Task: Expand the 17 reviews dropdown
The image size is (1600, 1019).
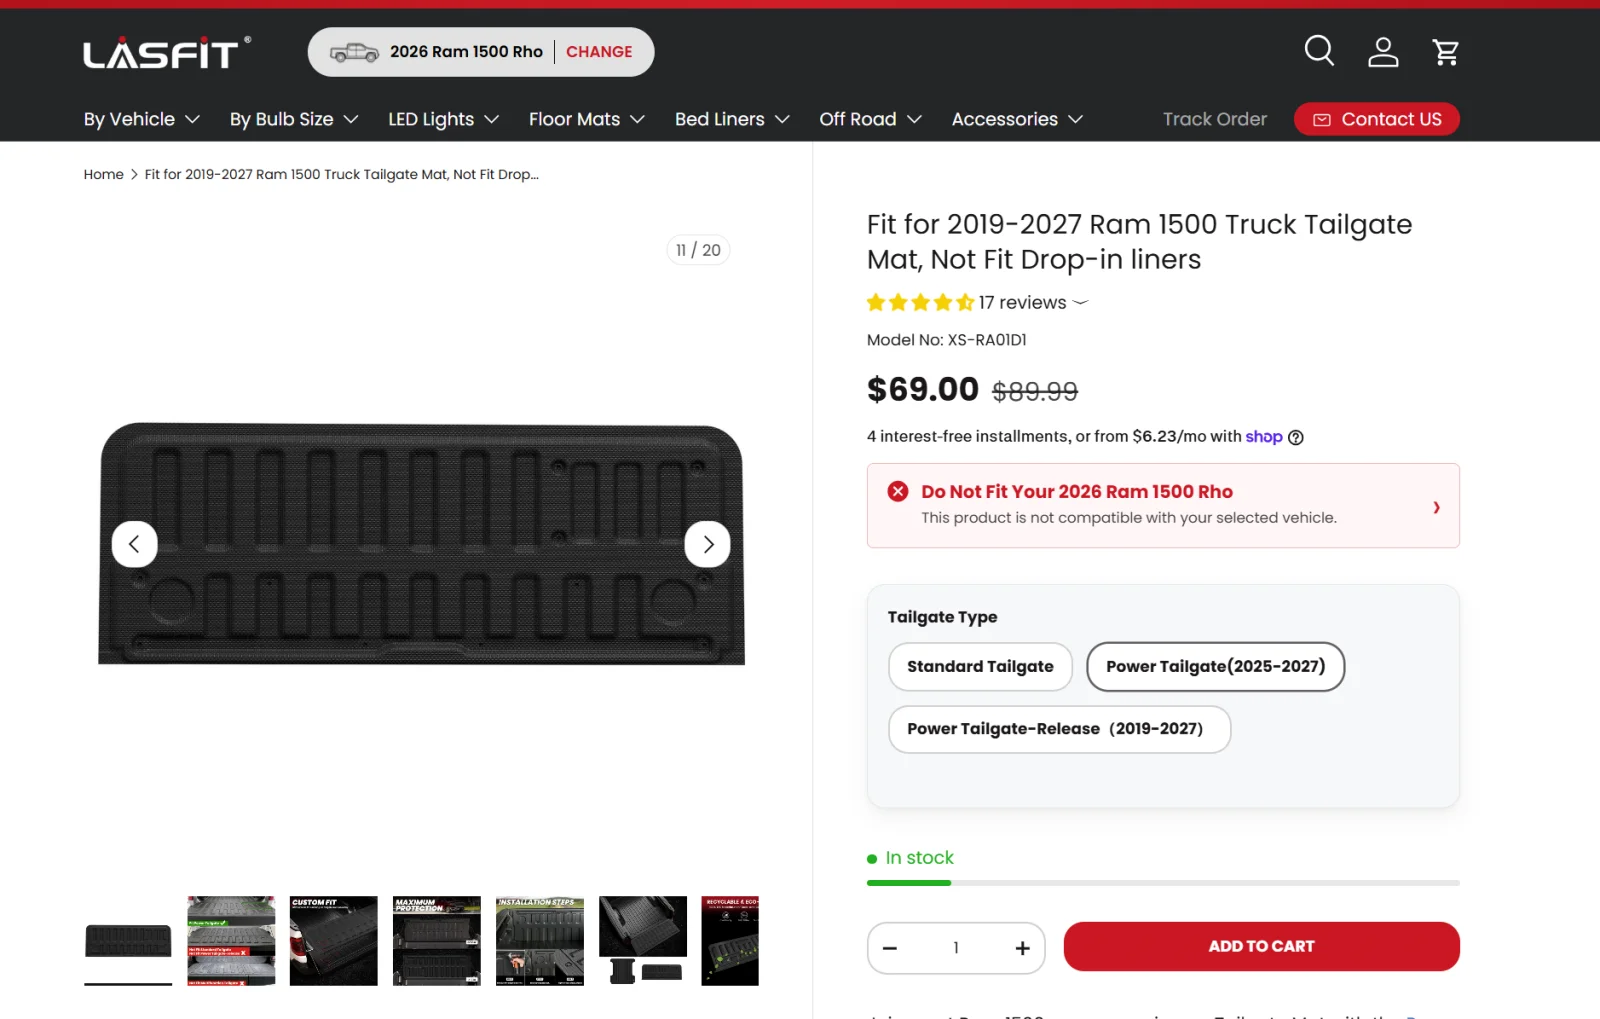Action: [x=1033, y=302]
